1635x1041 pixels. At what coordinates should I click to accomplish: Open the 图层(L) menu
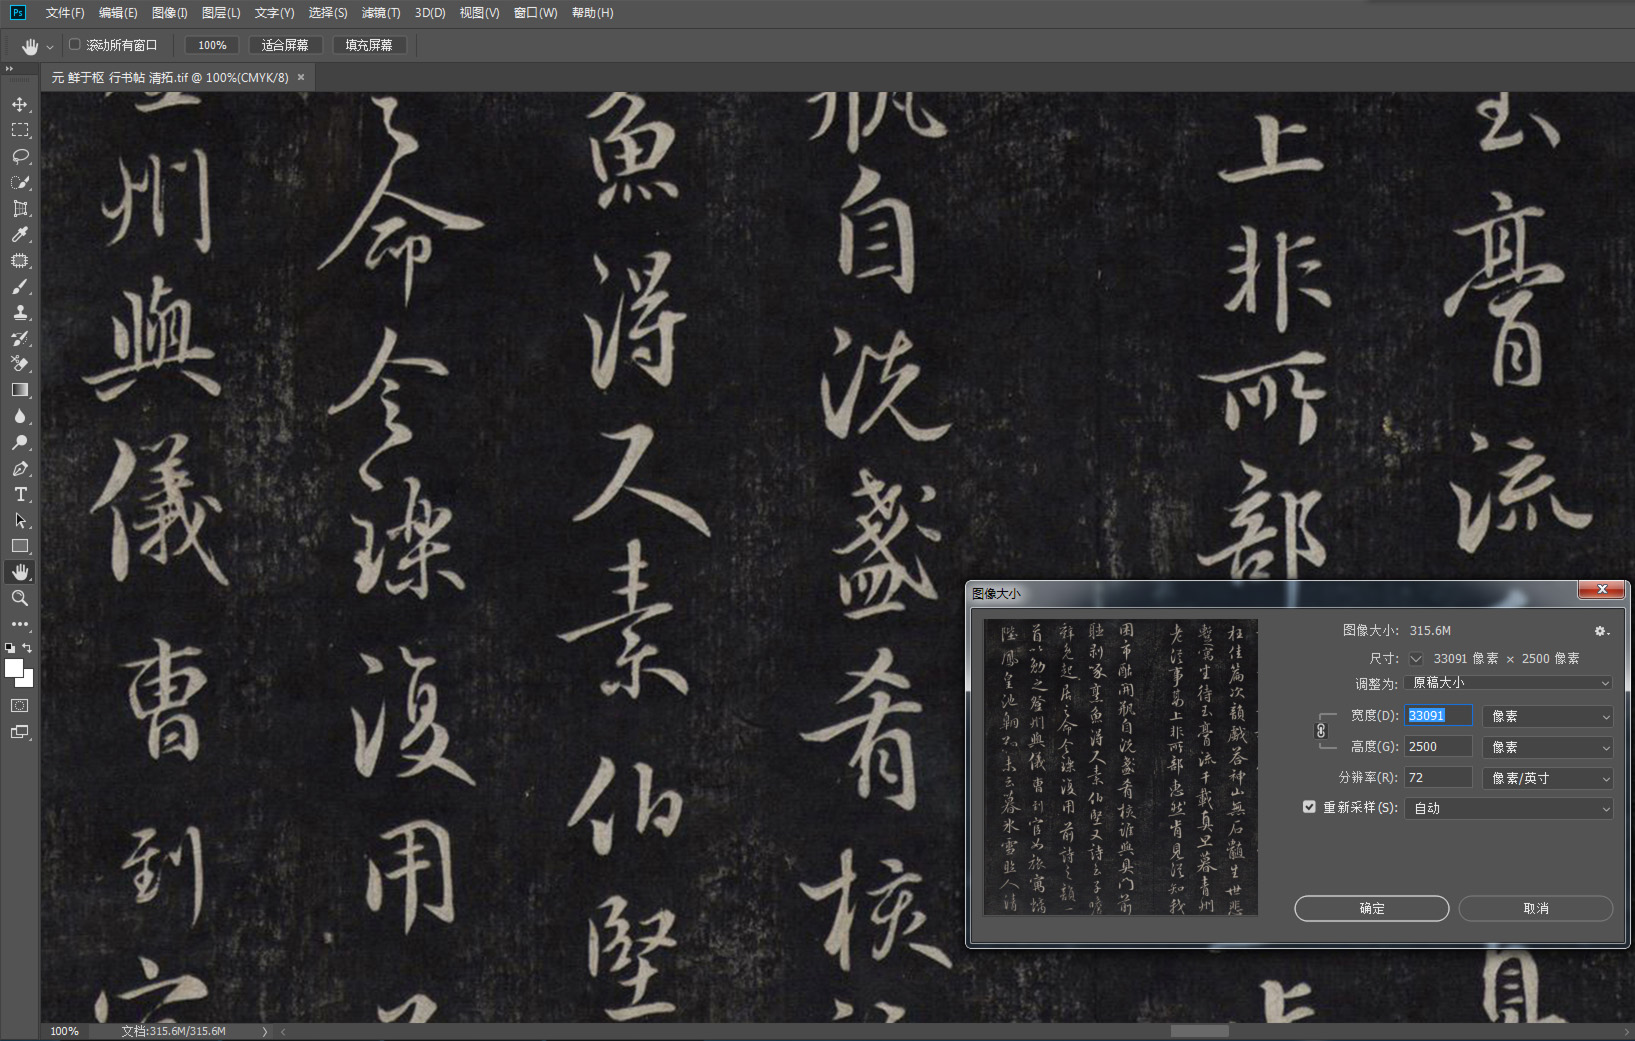(x=221, y=13)
